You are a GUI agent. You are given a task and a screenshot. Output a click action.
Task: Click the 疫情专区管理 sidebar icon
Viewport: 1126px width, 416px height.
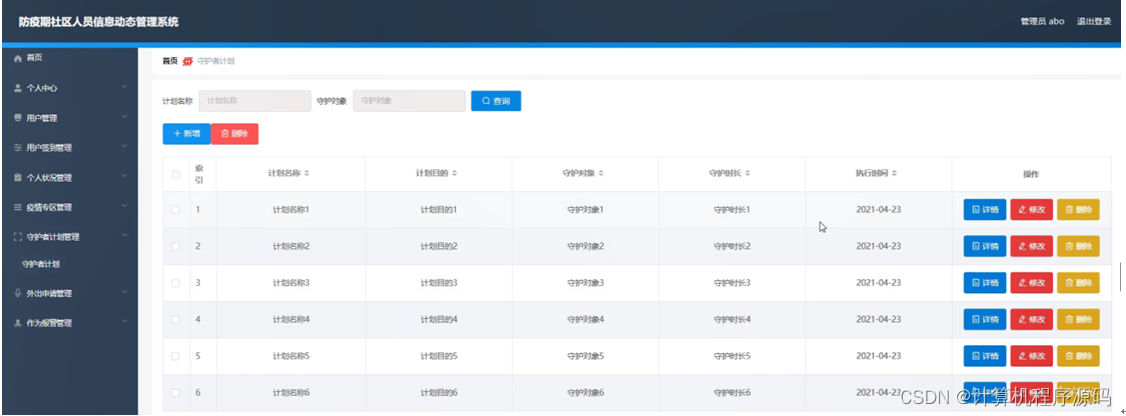pyautogui.click(x=18, y=208)
